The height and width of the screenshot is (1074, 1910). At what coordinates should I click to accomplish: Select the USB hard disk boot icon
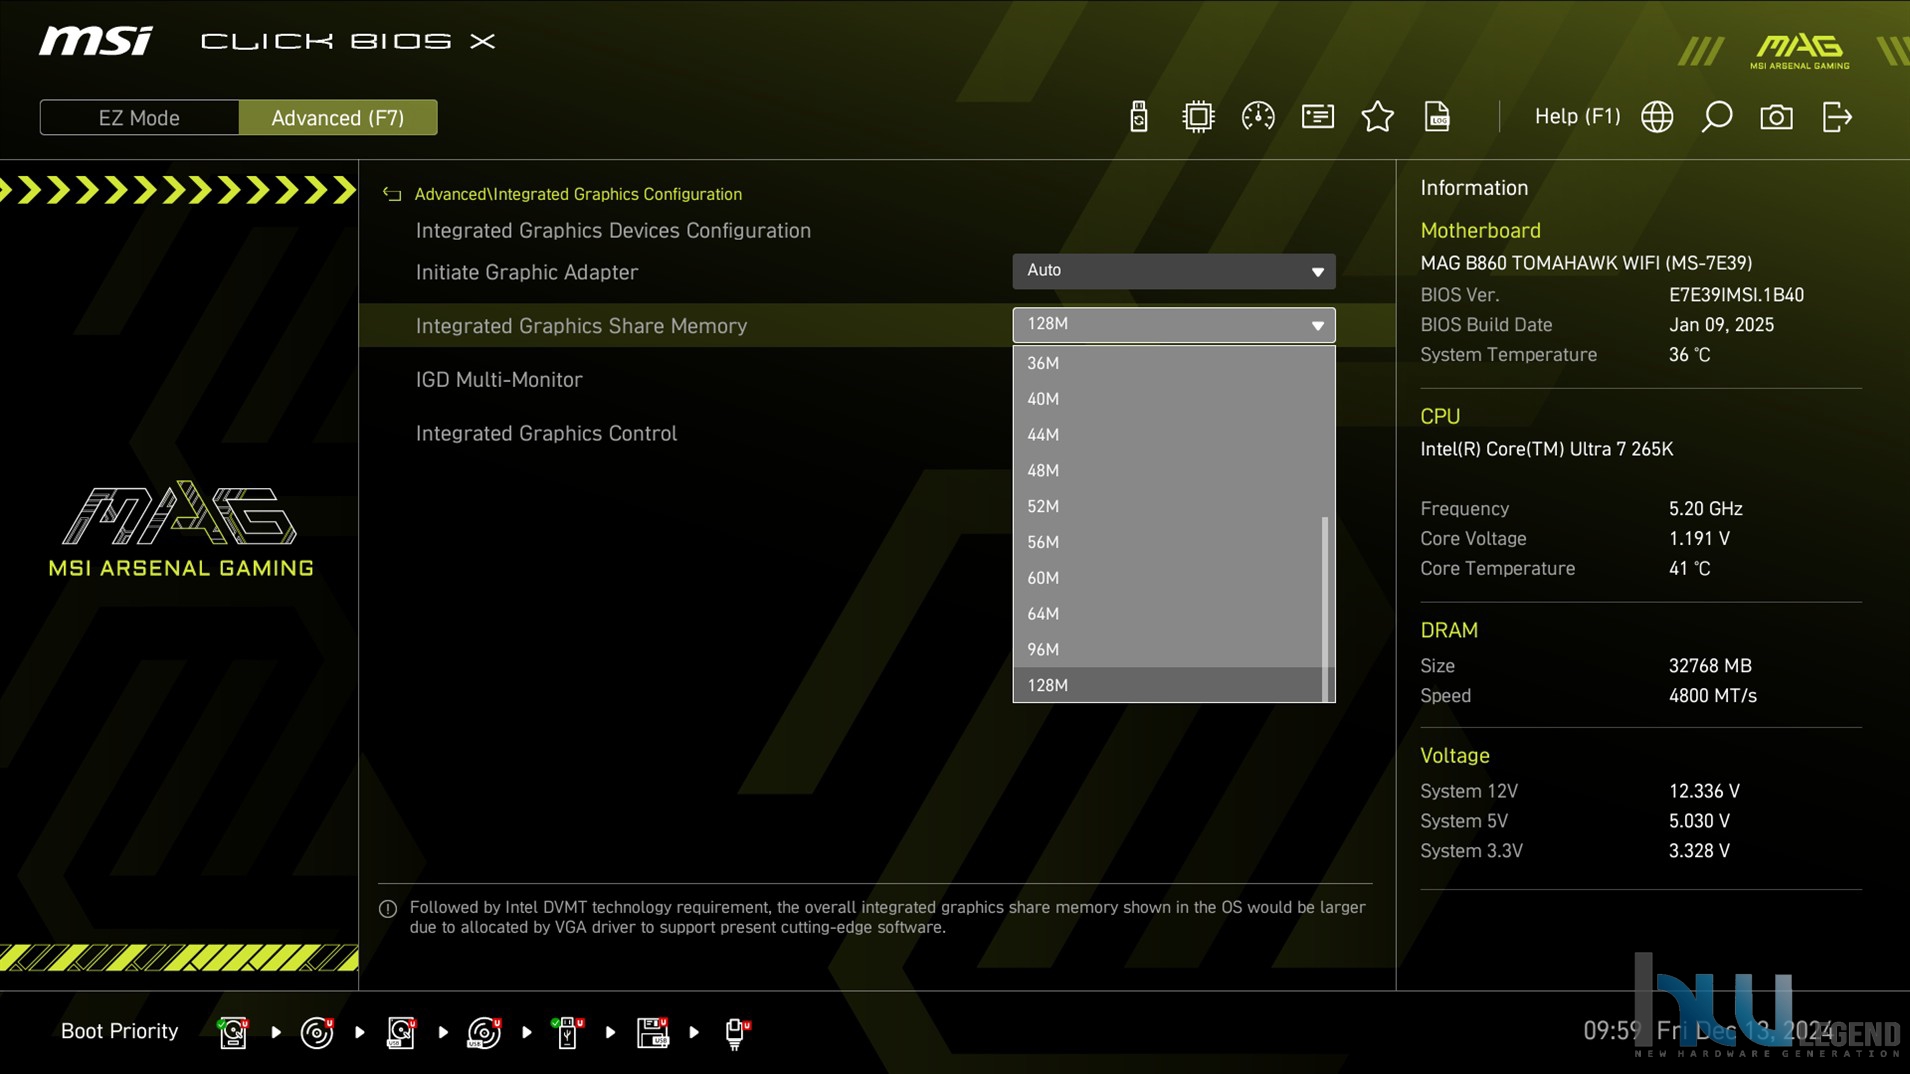pyautogui.click(x=401, y=1032)
